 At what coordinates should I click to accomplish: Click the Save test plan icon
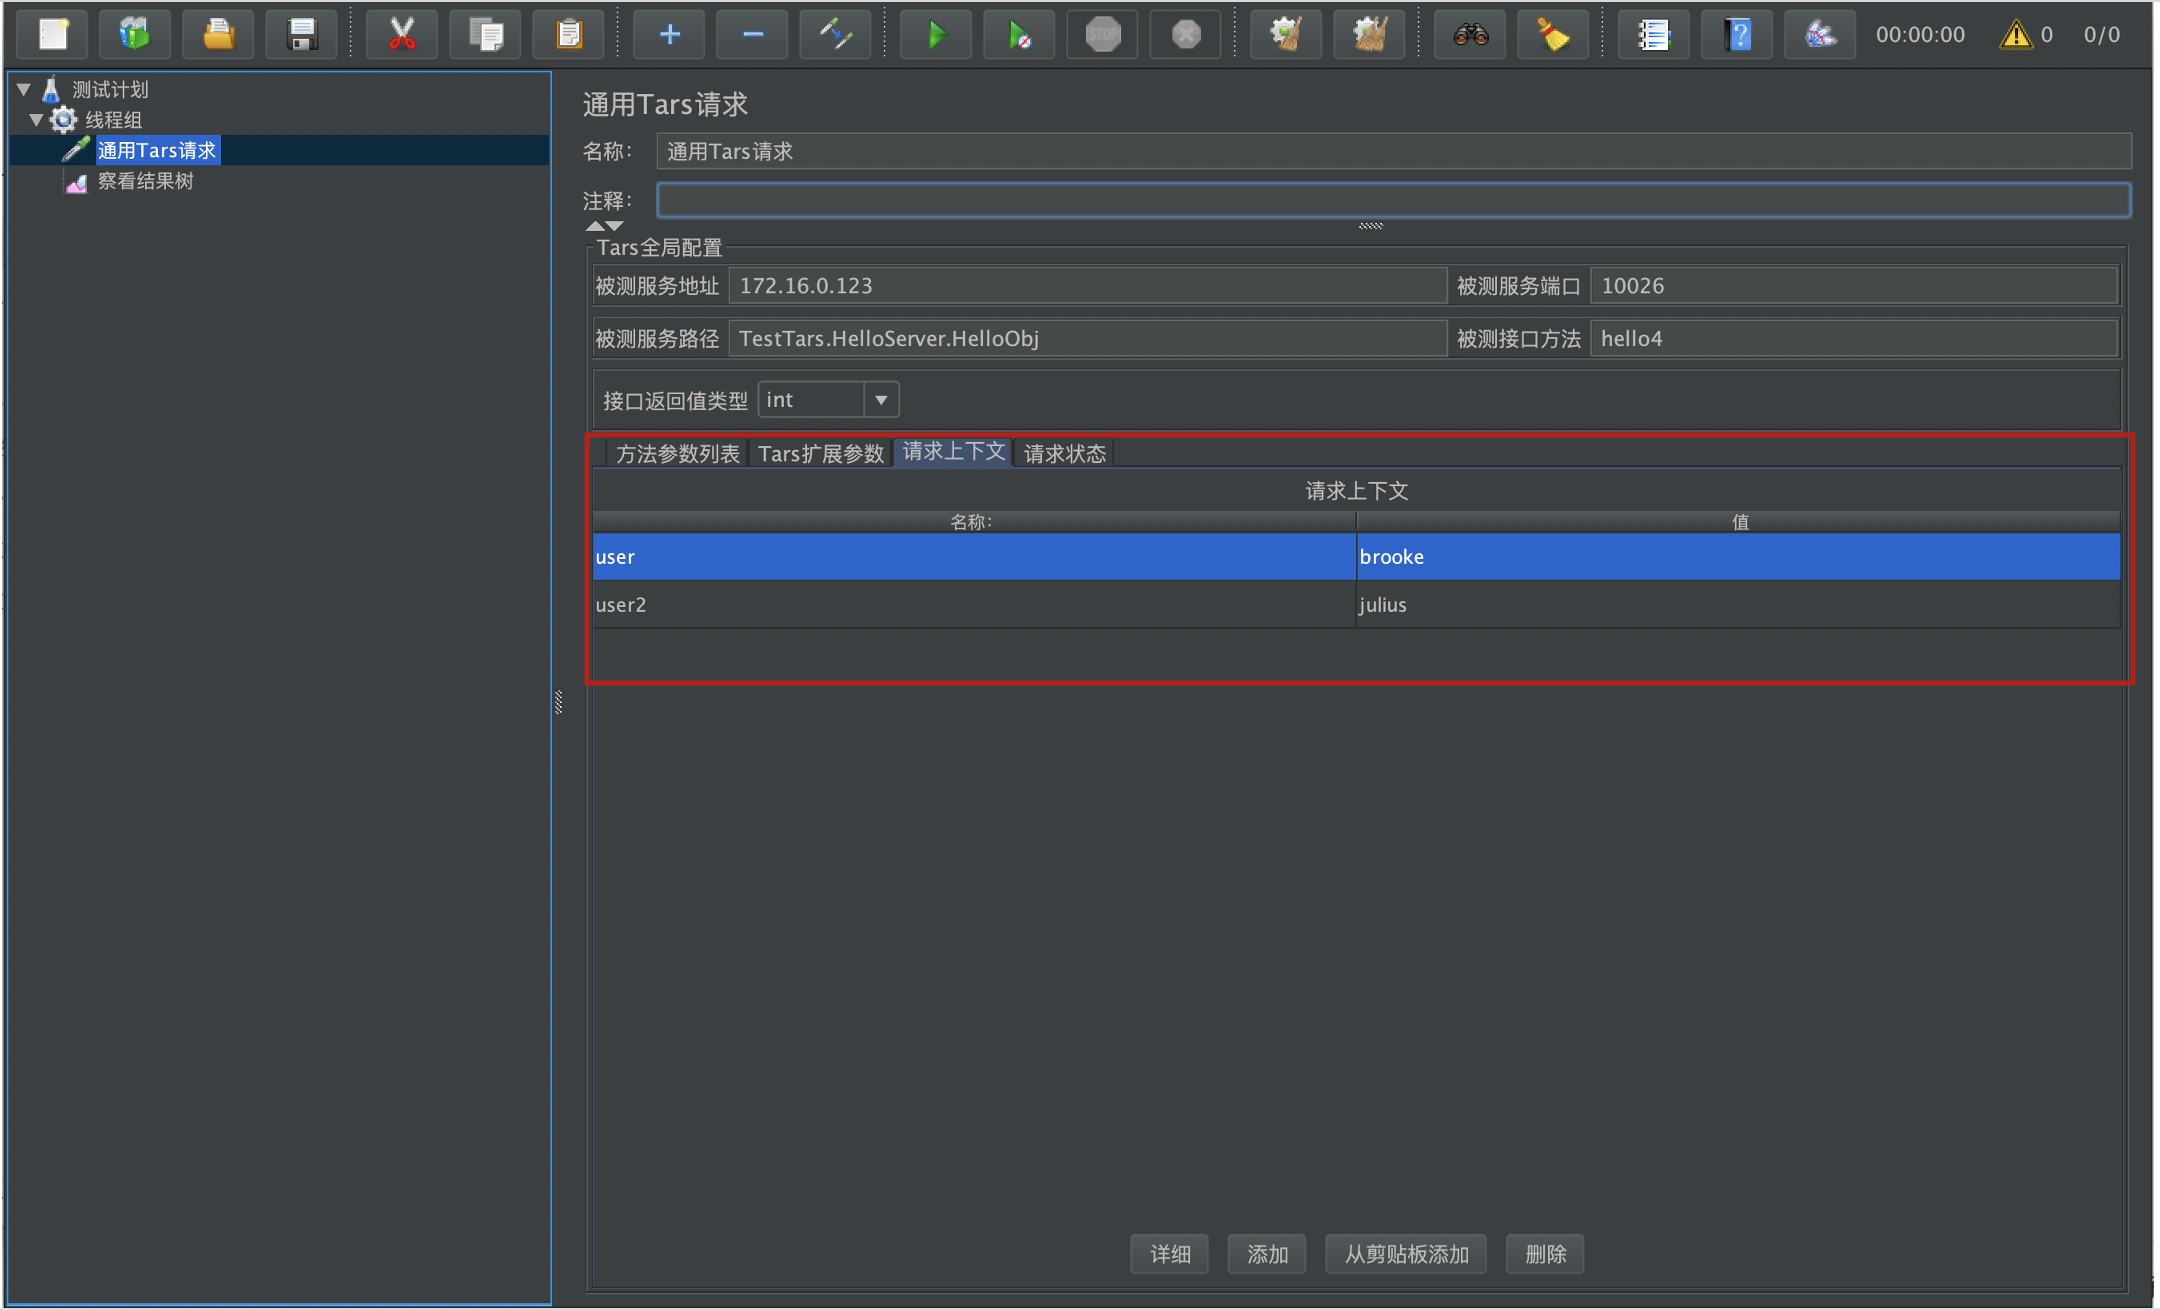click(x=301, y=35)
